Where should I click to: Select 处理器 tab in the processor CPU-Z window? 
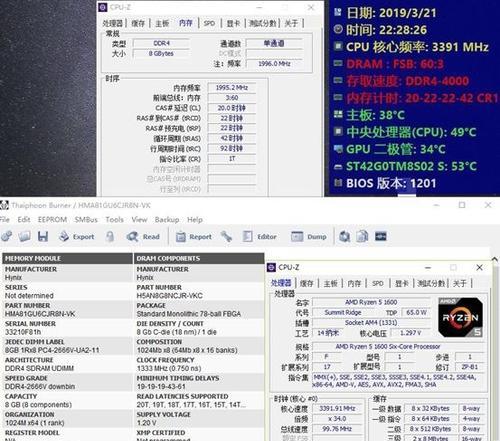[x=281, y=283]
